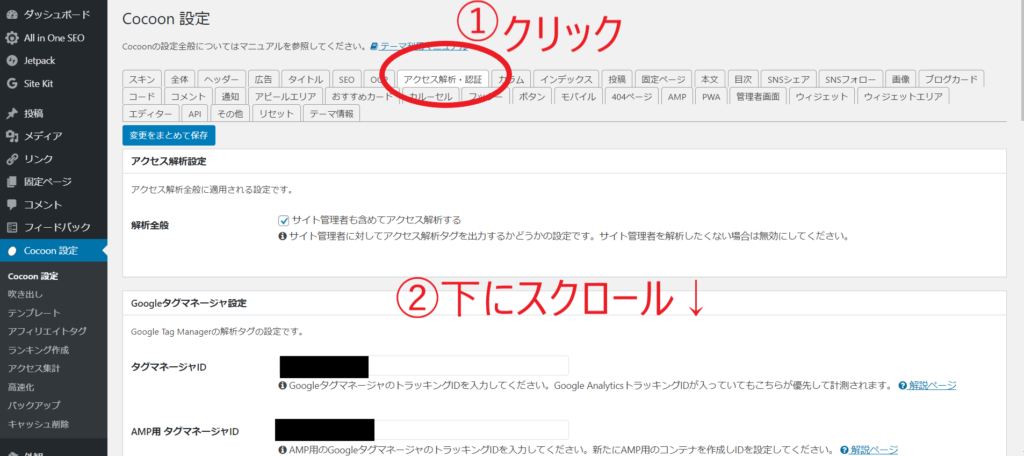The width and height of the screenshot is (1024, 456).
Task: Switch to the SEO tab
Action: pos(347,79)
